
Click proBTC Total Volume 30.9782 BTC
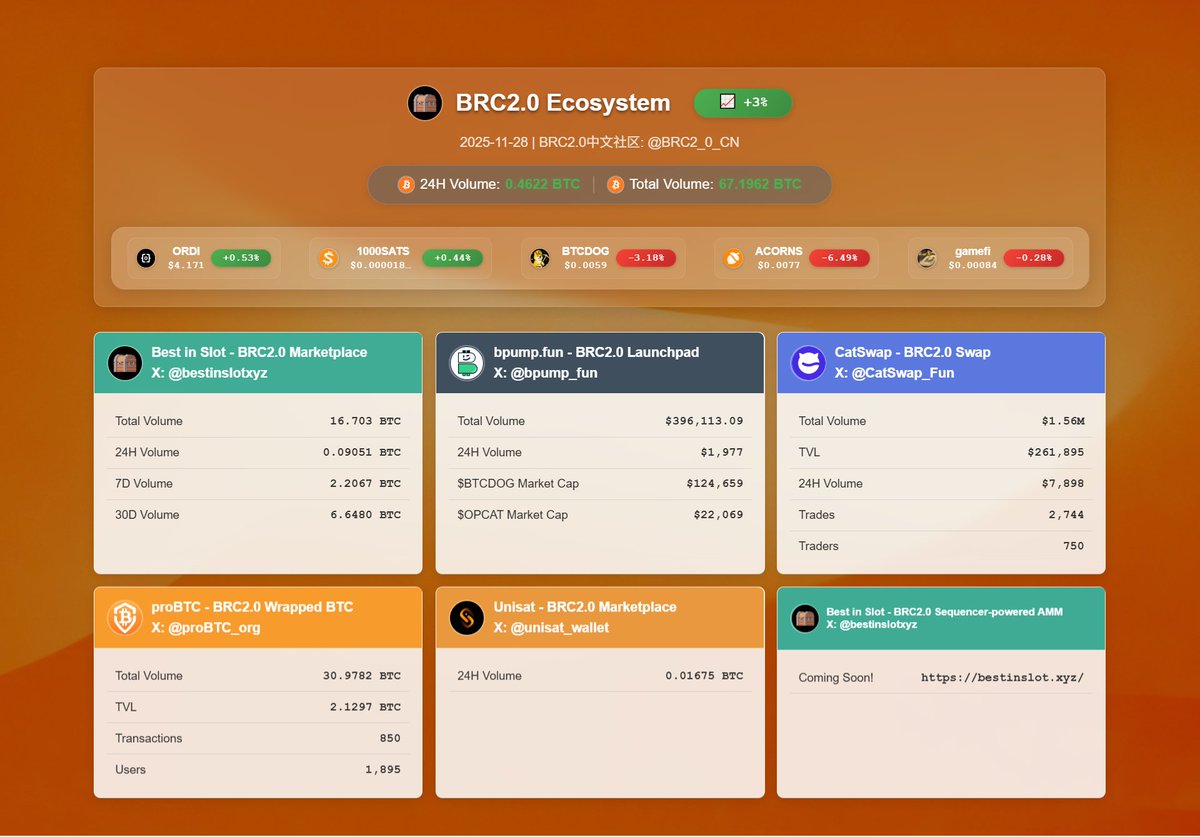362,676
